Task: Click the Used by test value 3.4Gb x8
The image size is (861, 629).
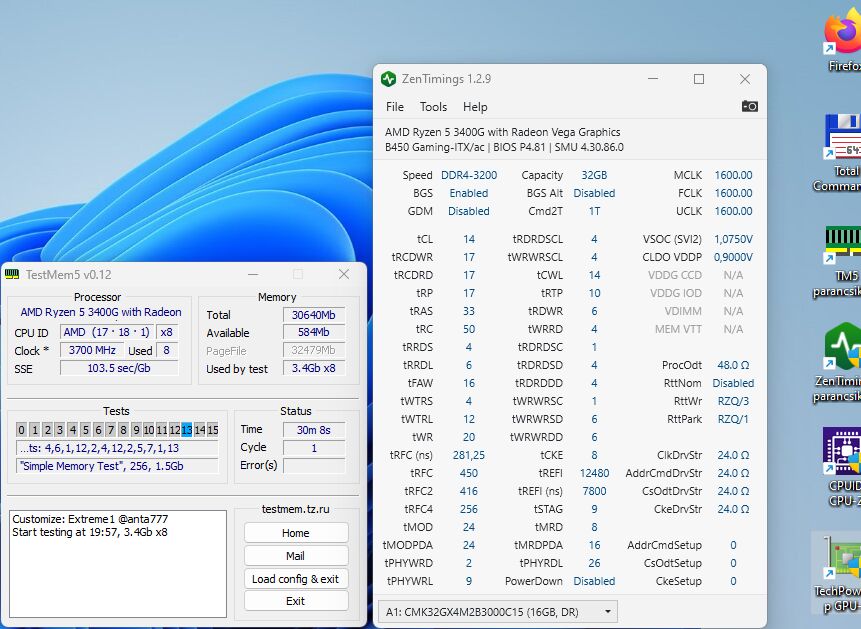Action: point(314,368)
